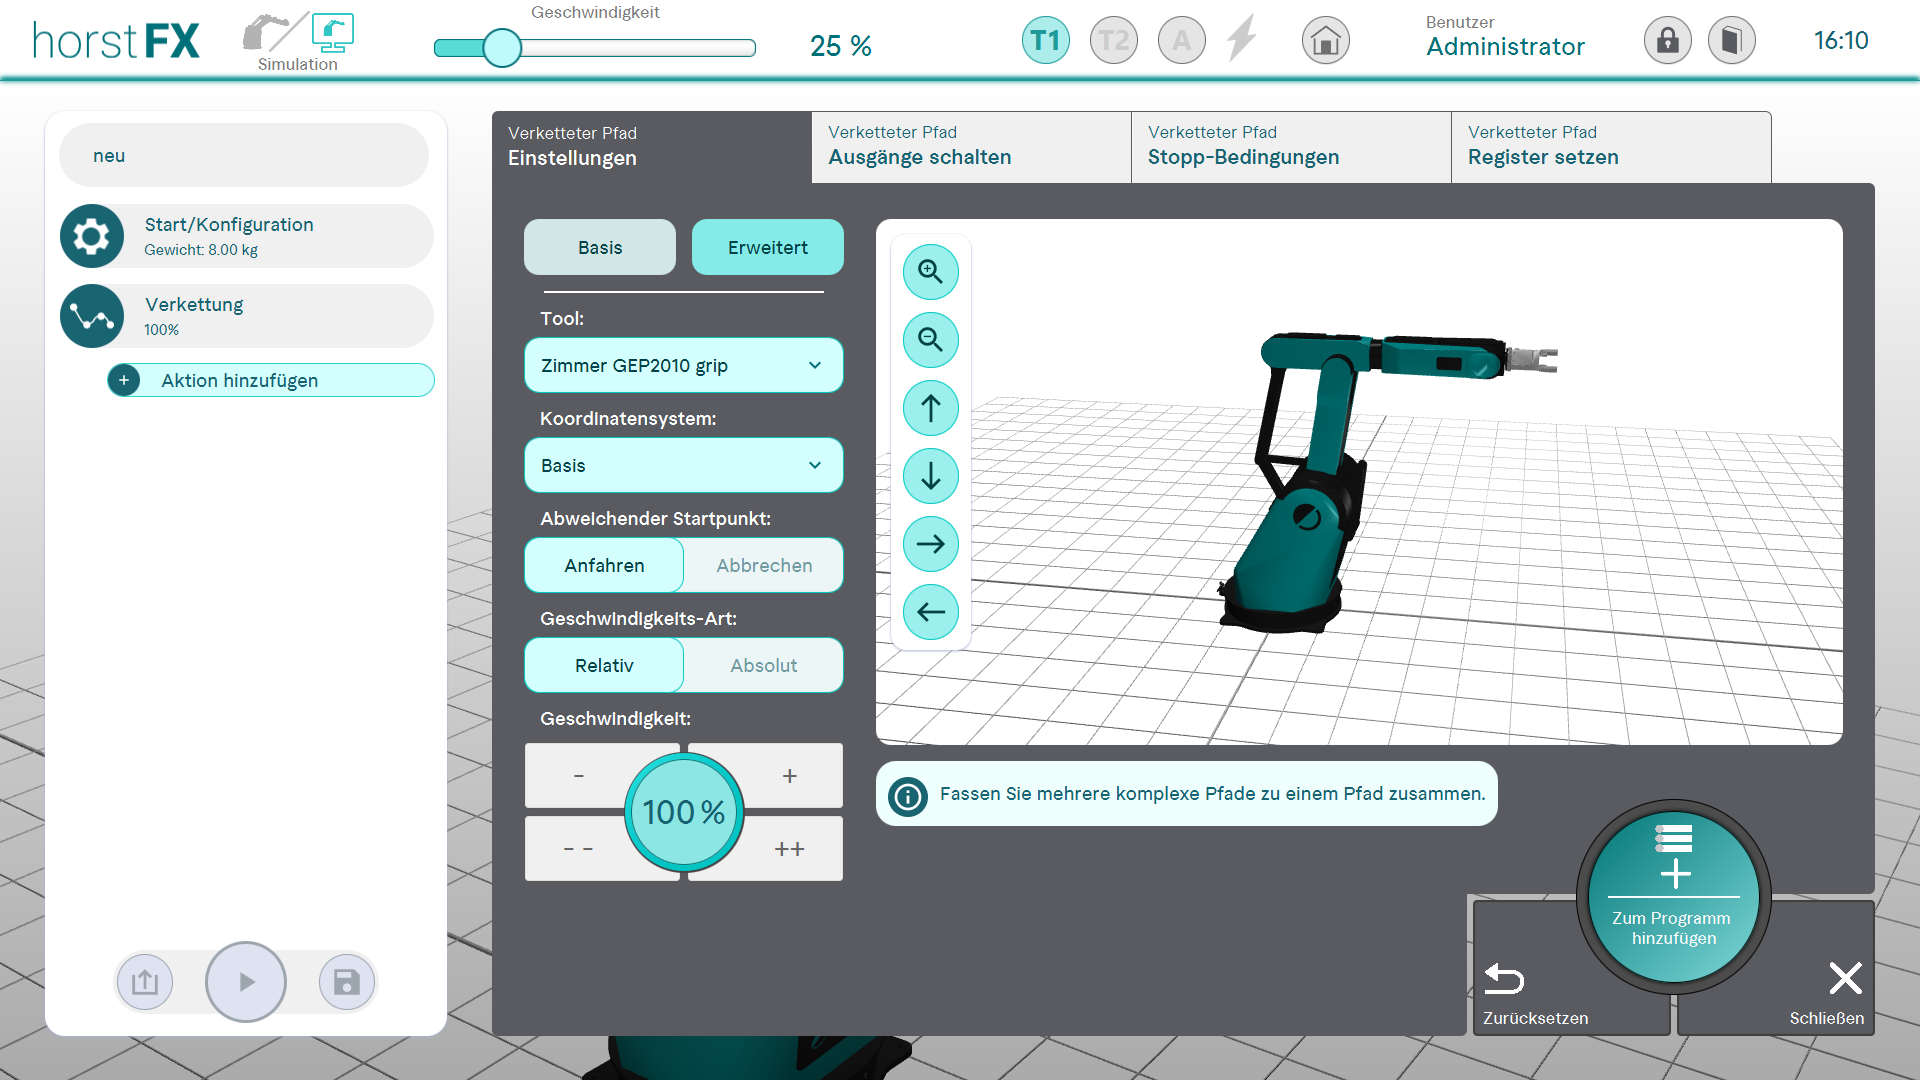Expand the Koordinatensystem dropdown
The height and width of the screenshot is (1080, 1920).
[683, 466]
